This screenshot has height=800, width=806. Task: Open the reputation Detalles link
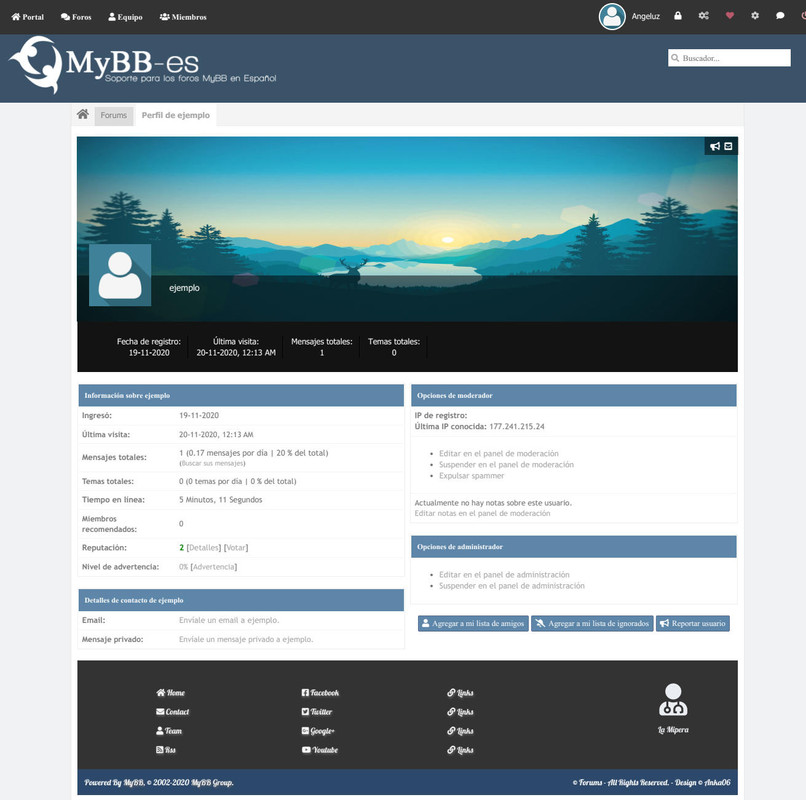[x=204, y=548]
